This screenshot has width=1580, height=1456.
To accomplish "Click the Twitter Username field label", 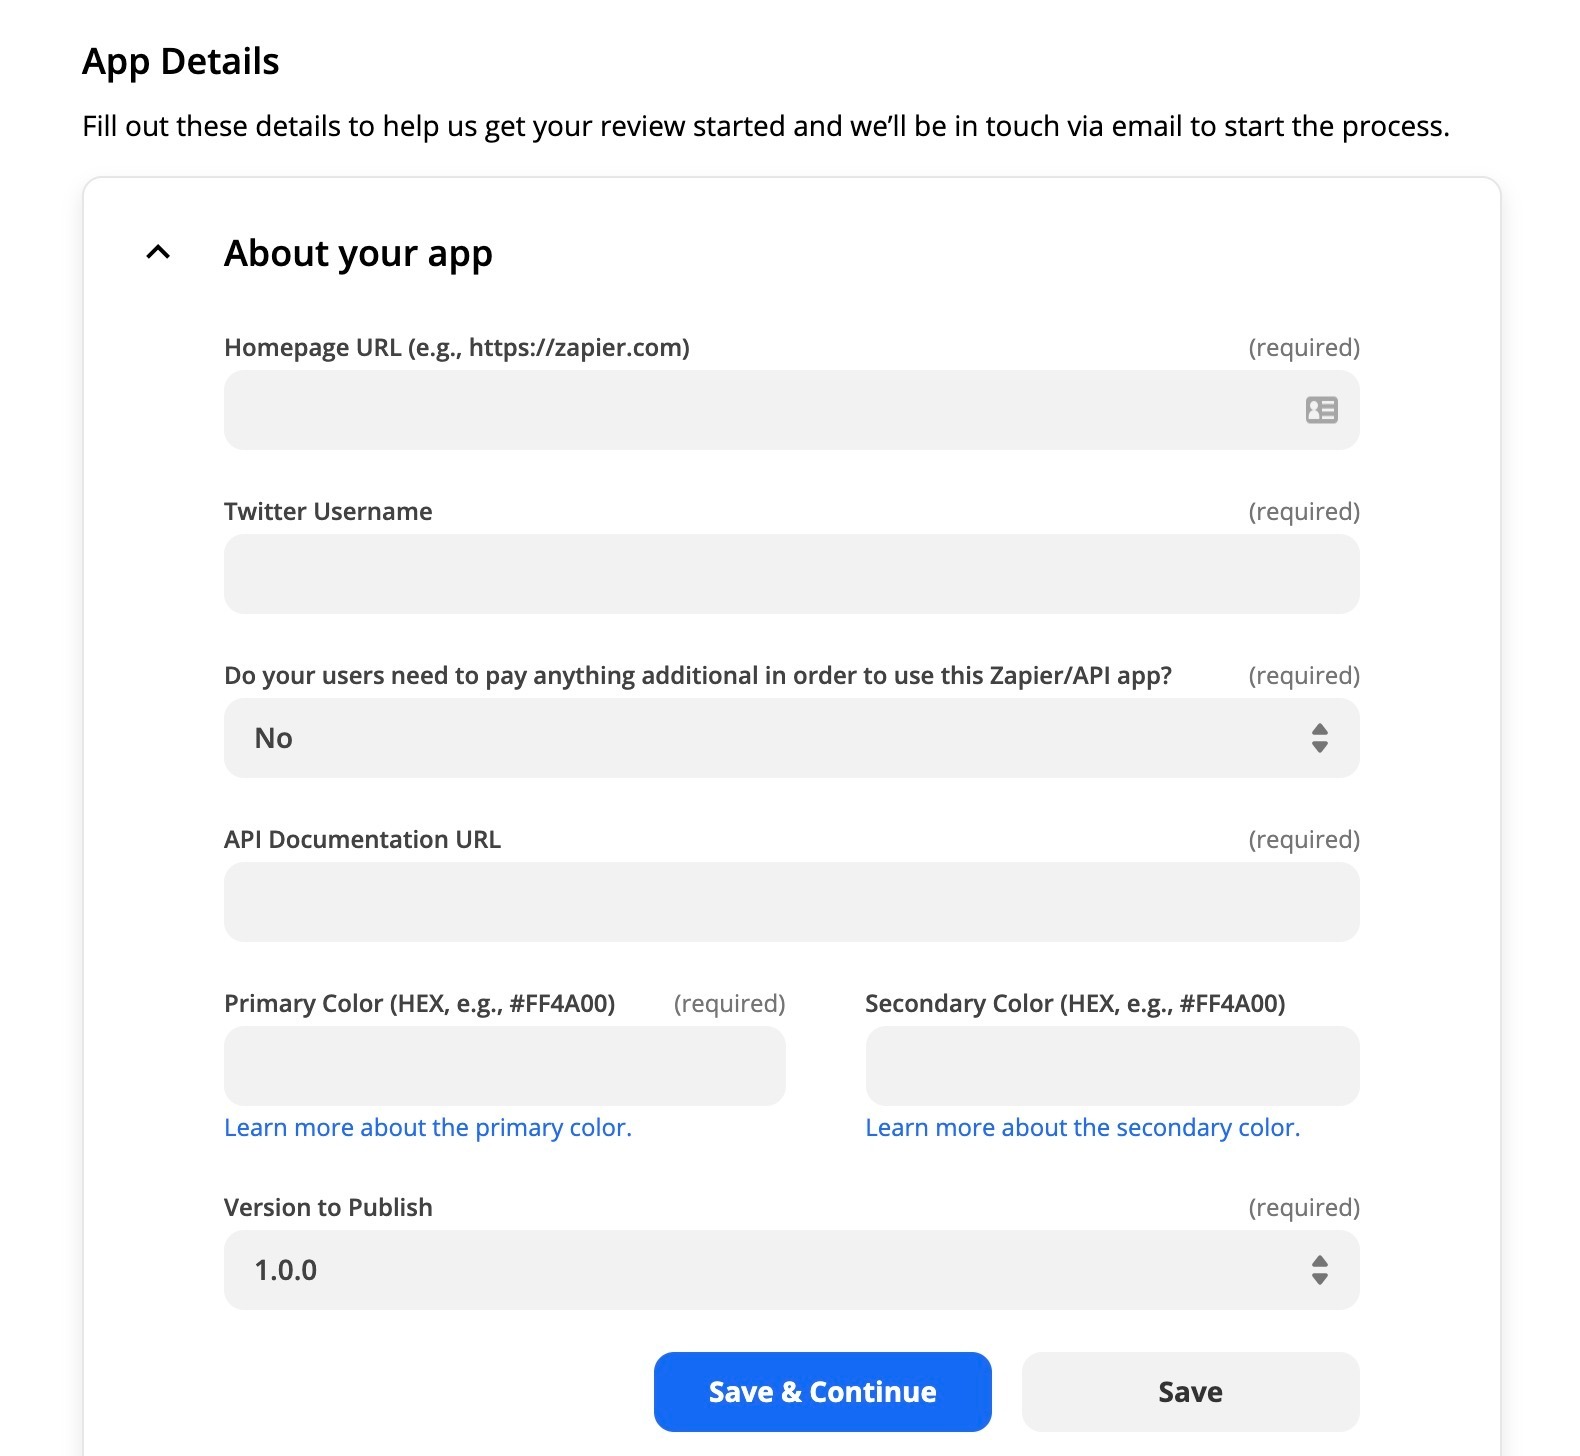I will coord(328,512).
